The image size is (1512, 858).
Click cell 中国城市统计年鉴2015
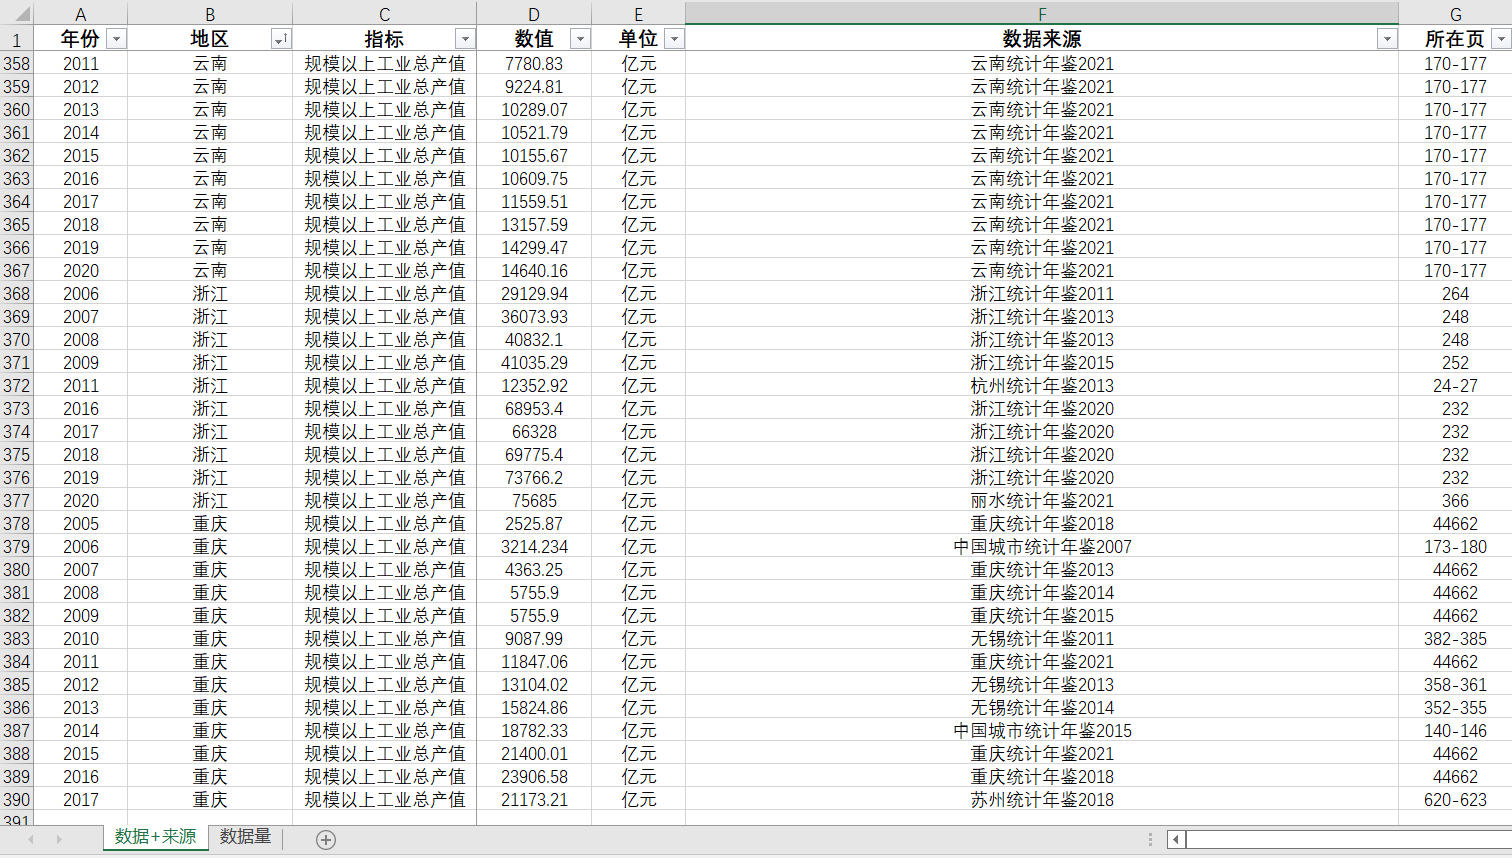click(1042, 730)
